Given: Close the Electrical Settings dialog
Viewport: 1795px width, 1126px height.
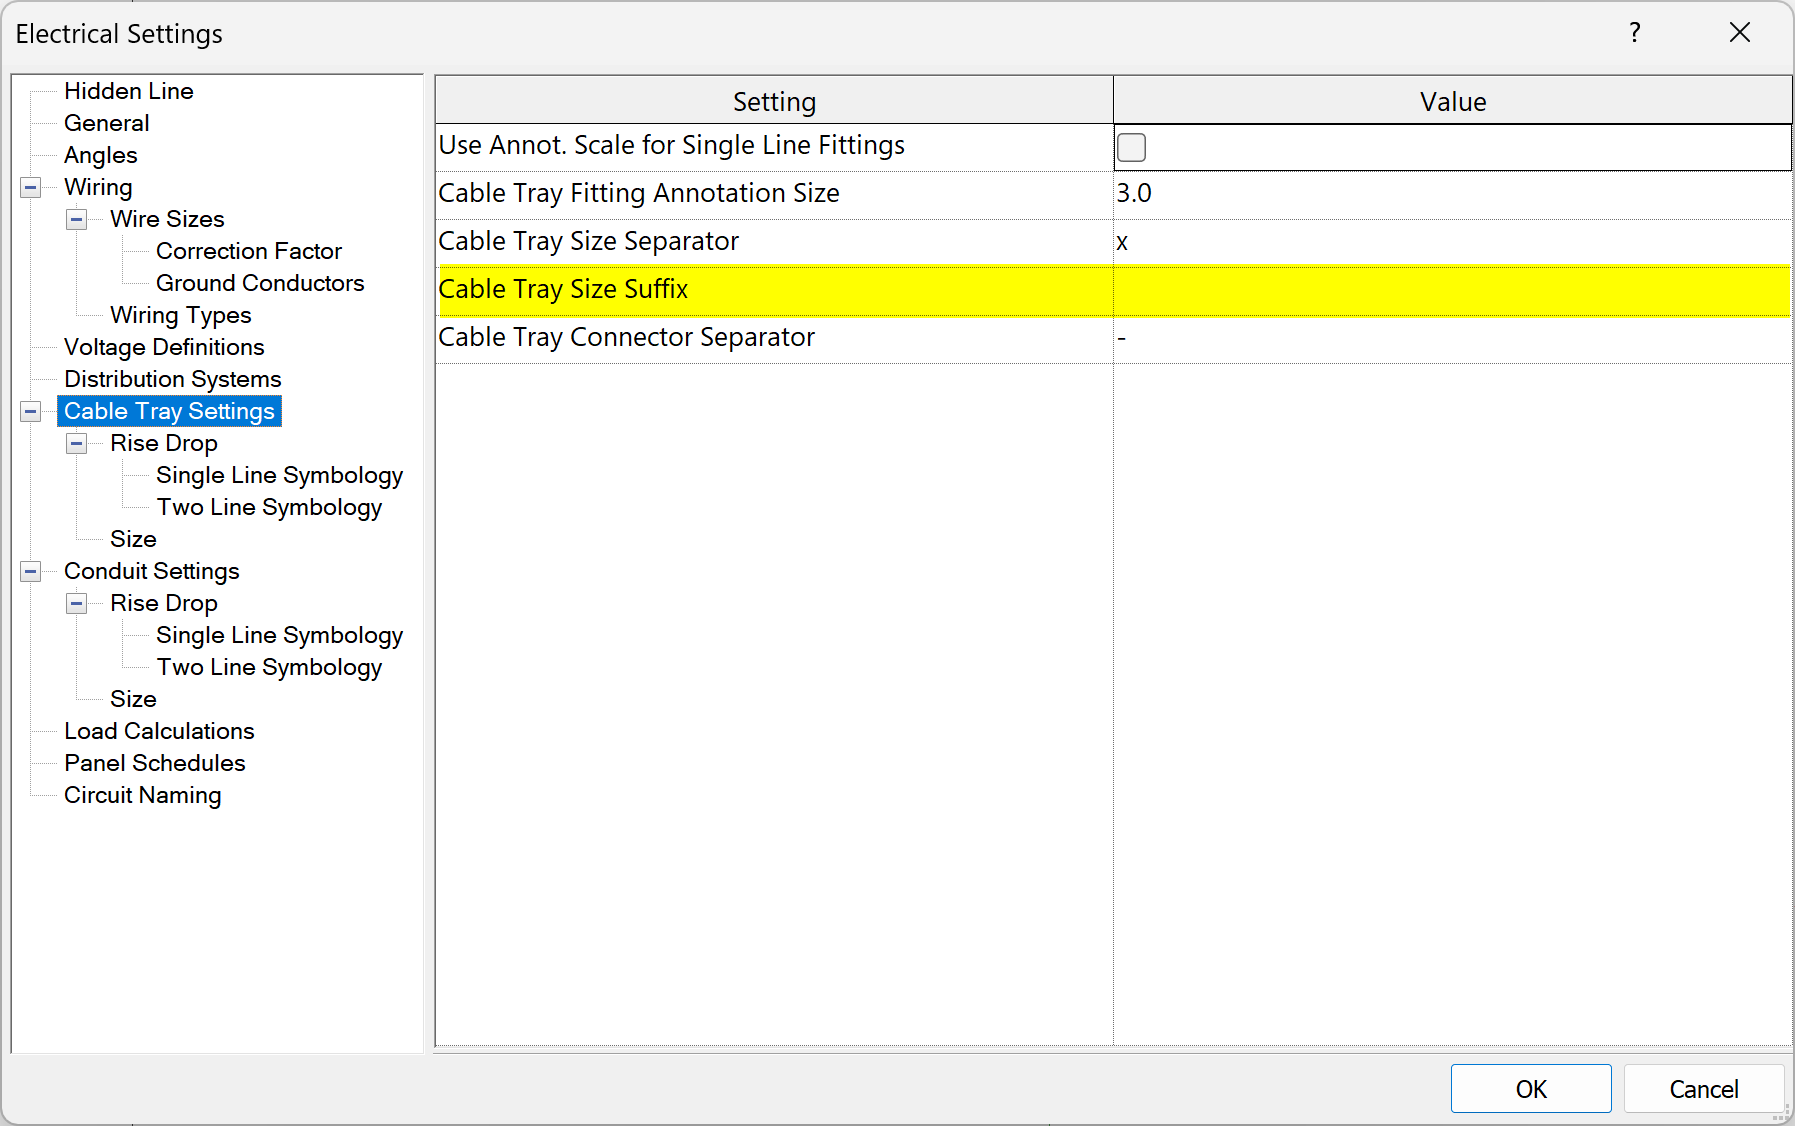Looking at the screenshot, I should pyautogui.click(x=1740, y=33).
